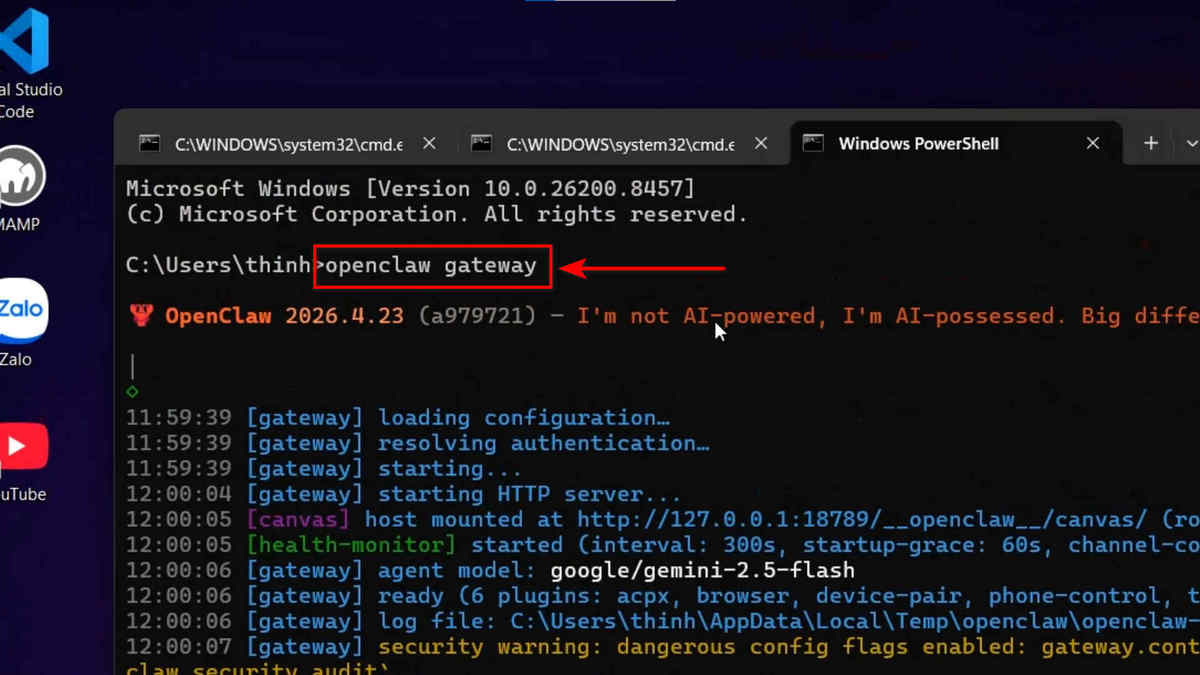Click the purple '[canvas]' log tag
The height and width of the screenshot is (675, 1200).
(x=298, y=519)
